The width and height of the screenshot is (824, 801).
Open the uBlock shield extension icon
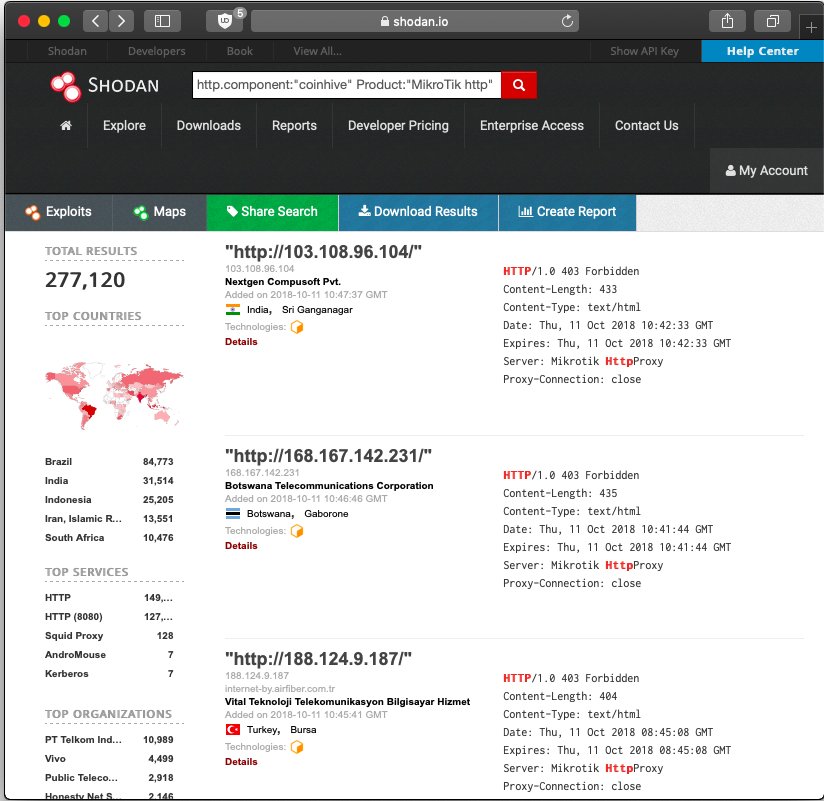click(225, 21)
